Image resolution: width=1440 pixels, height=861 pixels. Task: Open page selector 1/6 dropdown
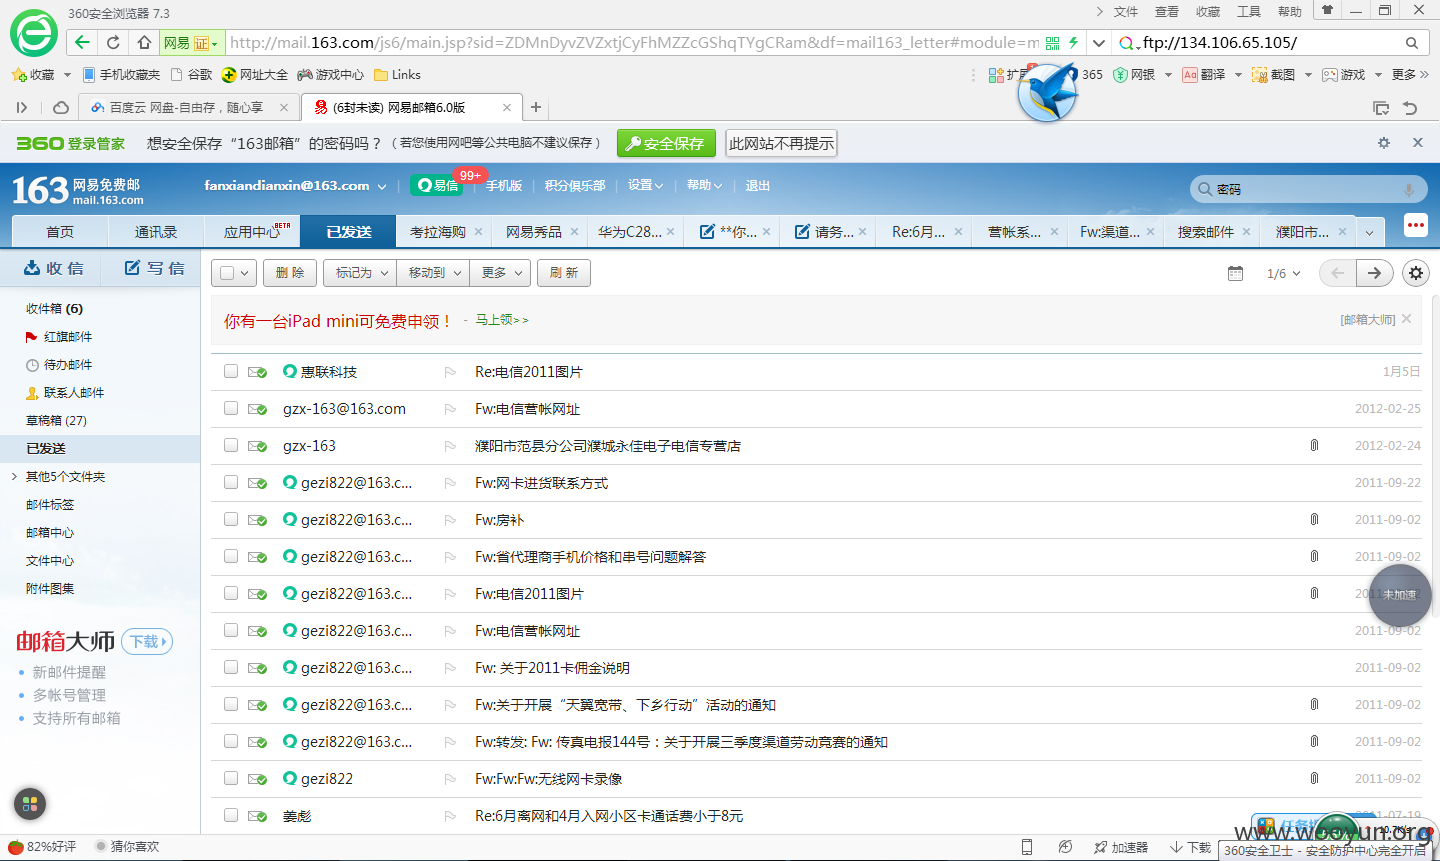(1284, 273)
